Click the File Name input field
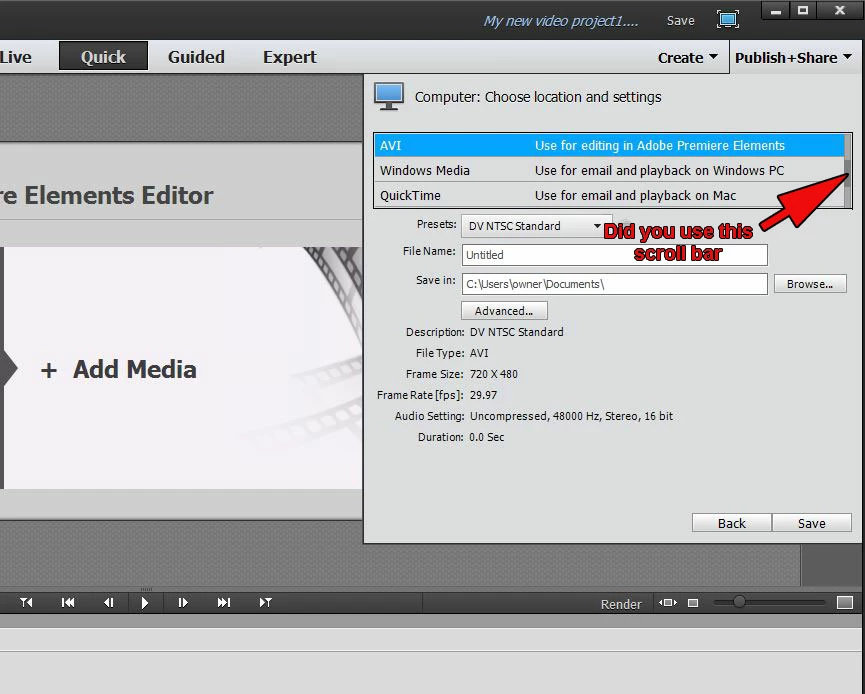Image resolution: width=865 pixels, height=694 pixels. click(615, 255)
